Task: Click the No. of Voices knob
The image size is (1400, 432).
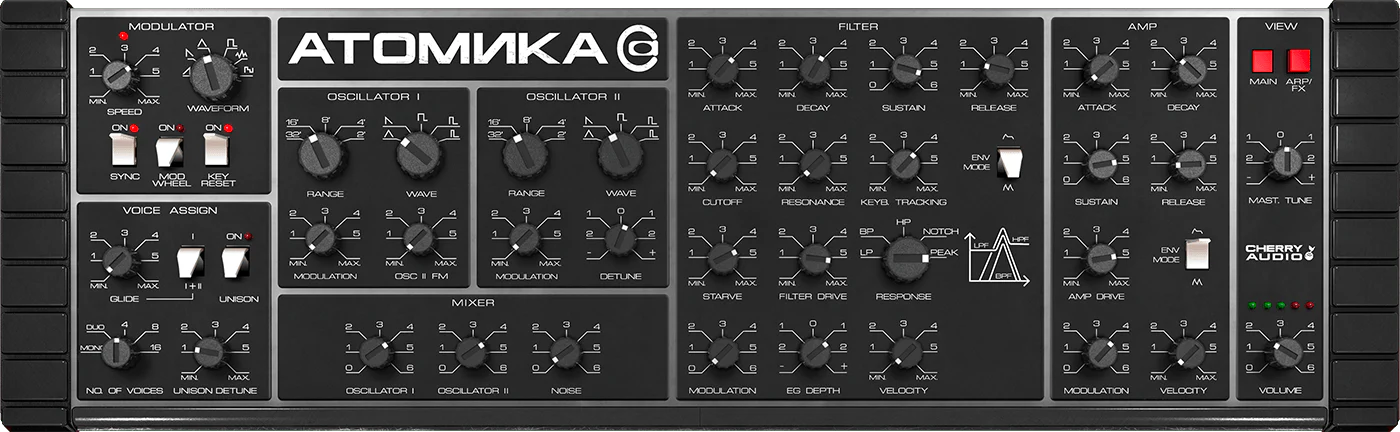Action: (119, 350)
